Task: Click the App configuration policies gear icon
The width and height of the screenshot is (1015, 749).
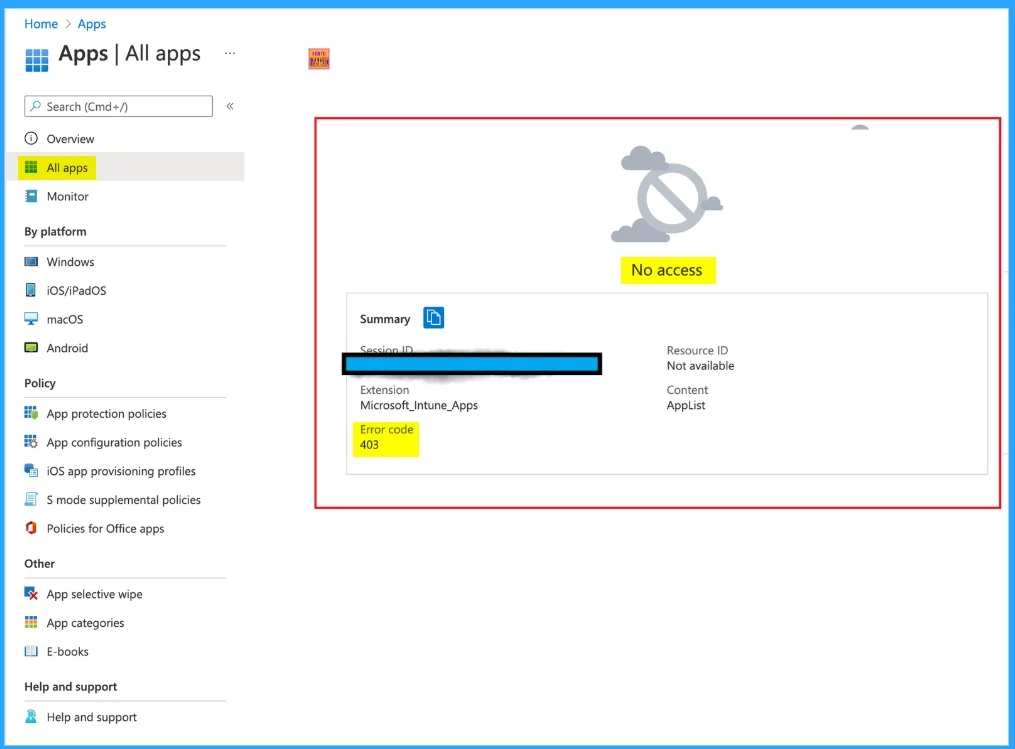Action: point(31,442)
